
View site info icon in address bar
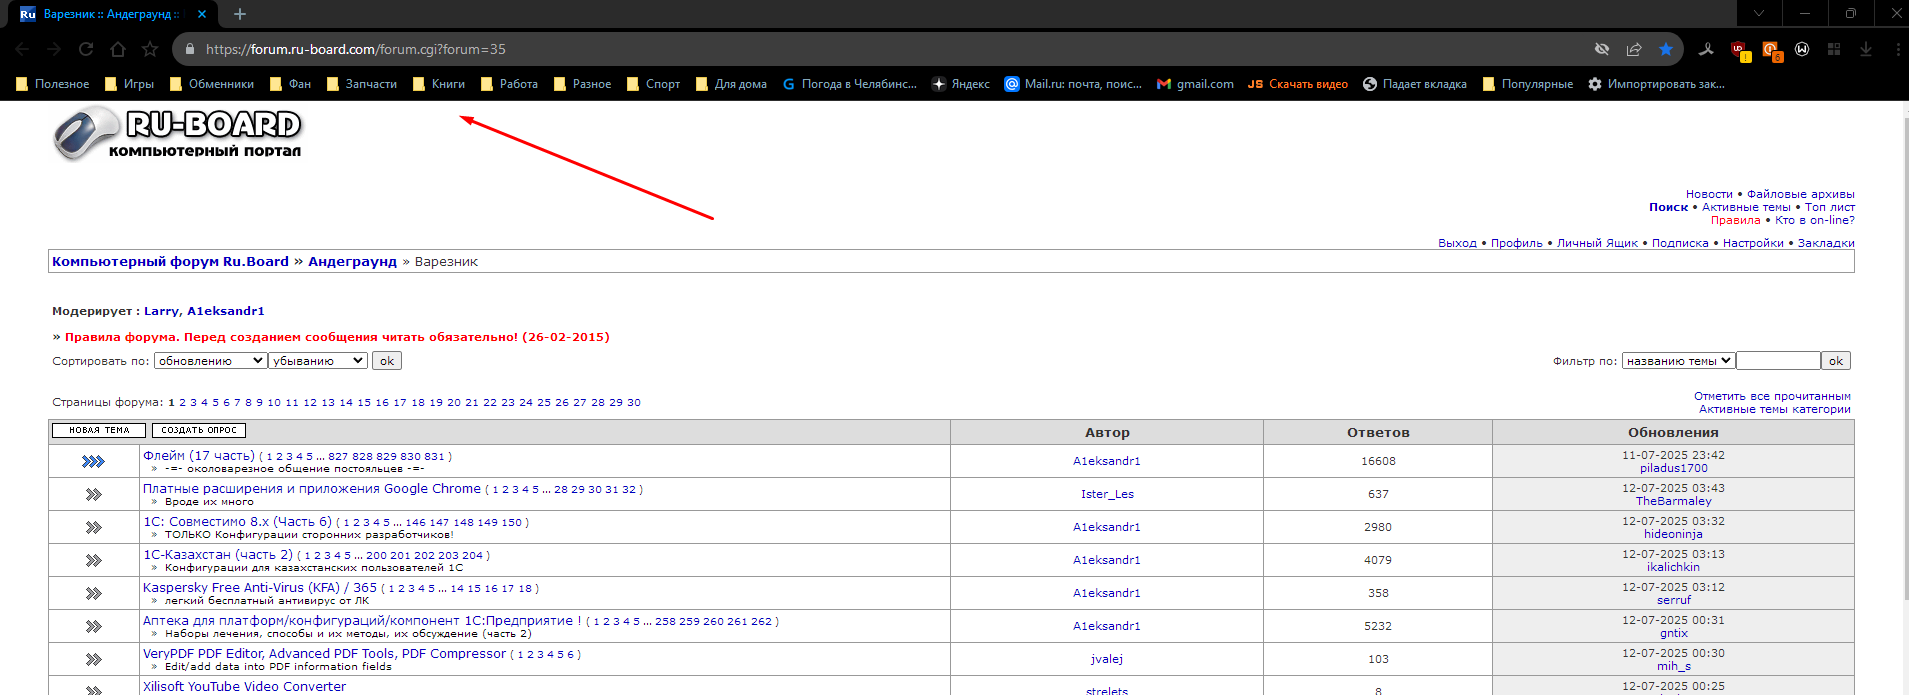point(188,49)
